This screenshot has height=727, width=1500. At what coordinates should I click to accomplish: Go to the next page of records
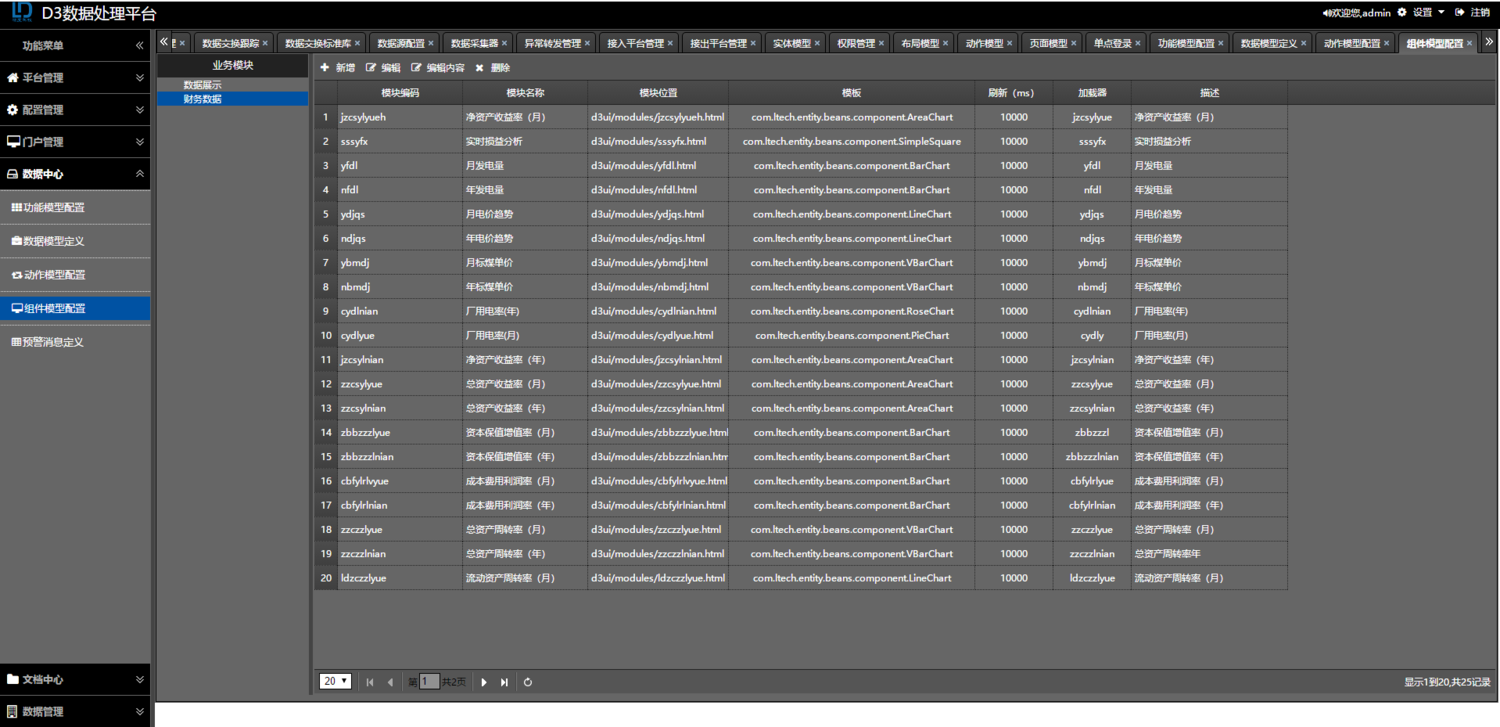click(x=484, y=682)
